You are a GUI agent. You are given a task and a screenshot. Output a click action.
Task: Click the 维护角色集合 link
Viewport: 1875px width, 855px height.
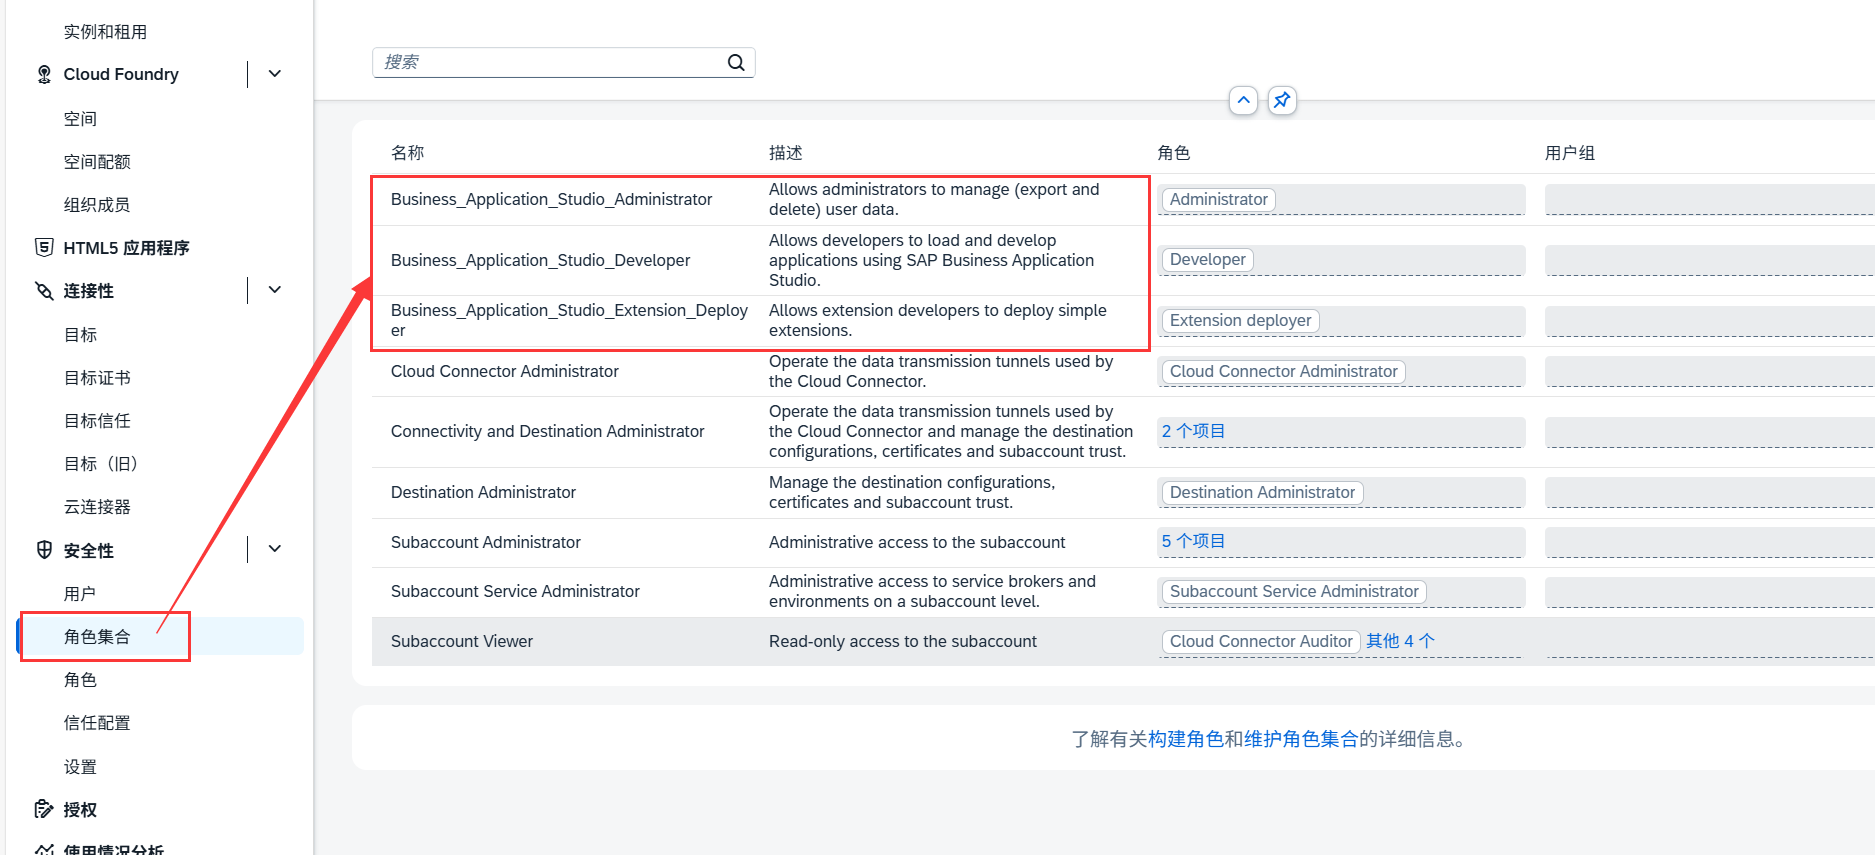point(1300,739)
